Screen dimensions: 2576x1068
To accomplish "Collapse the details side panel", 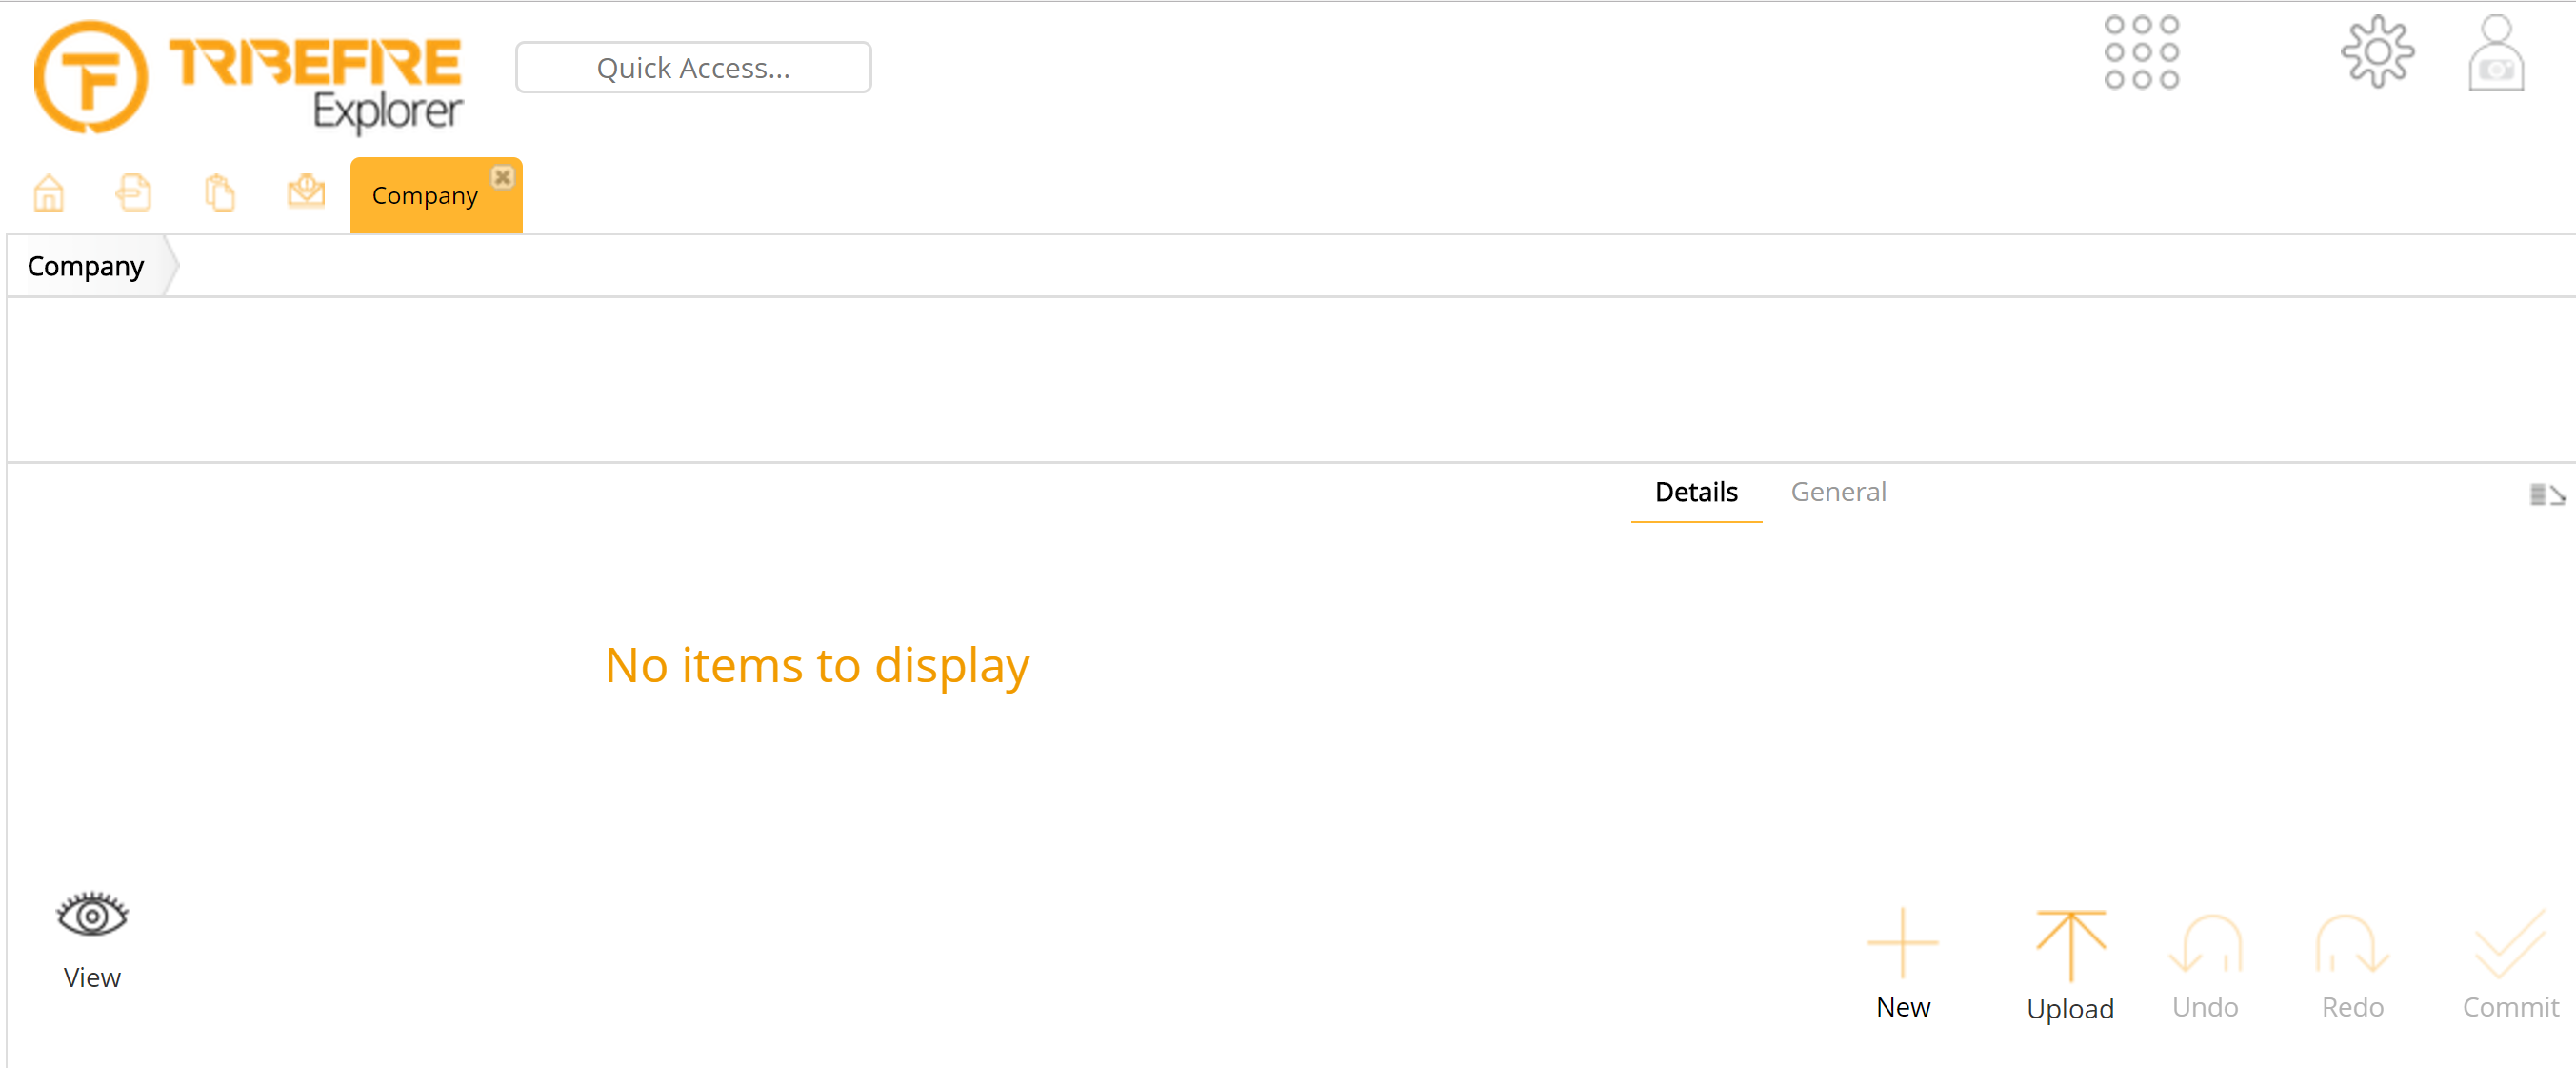I will (2546, 495).
